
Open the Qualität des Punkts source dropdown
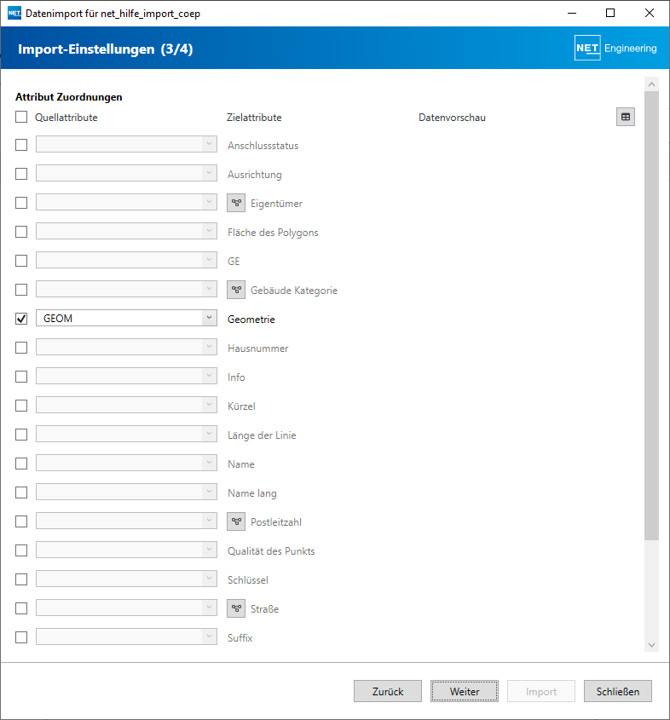point(126,549)
